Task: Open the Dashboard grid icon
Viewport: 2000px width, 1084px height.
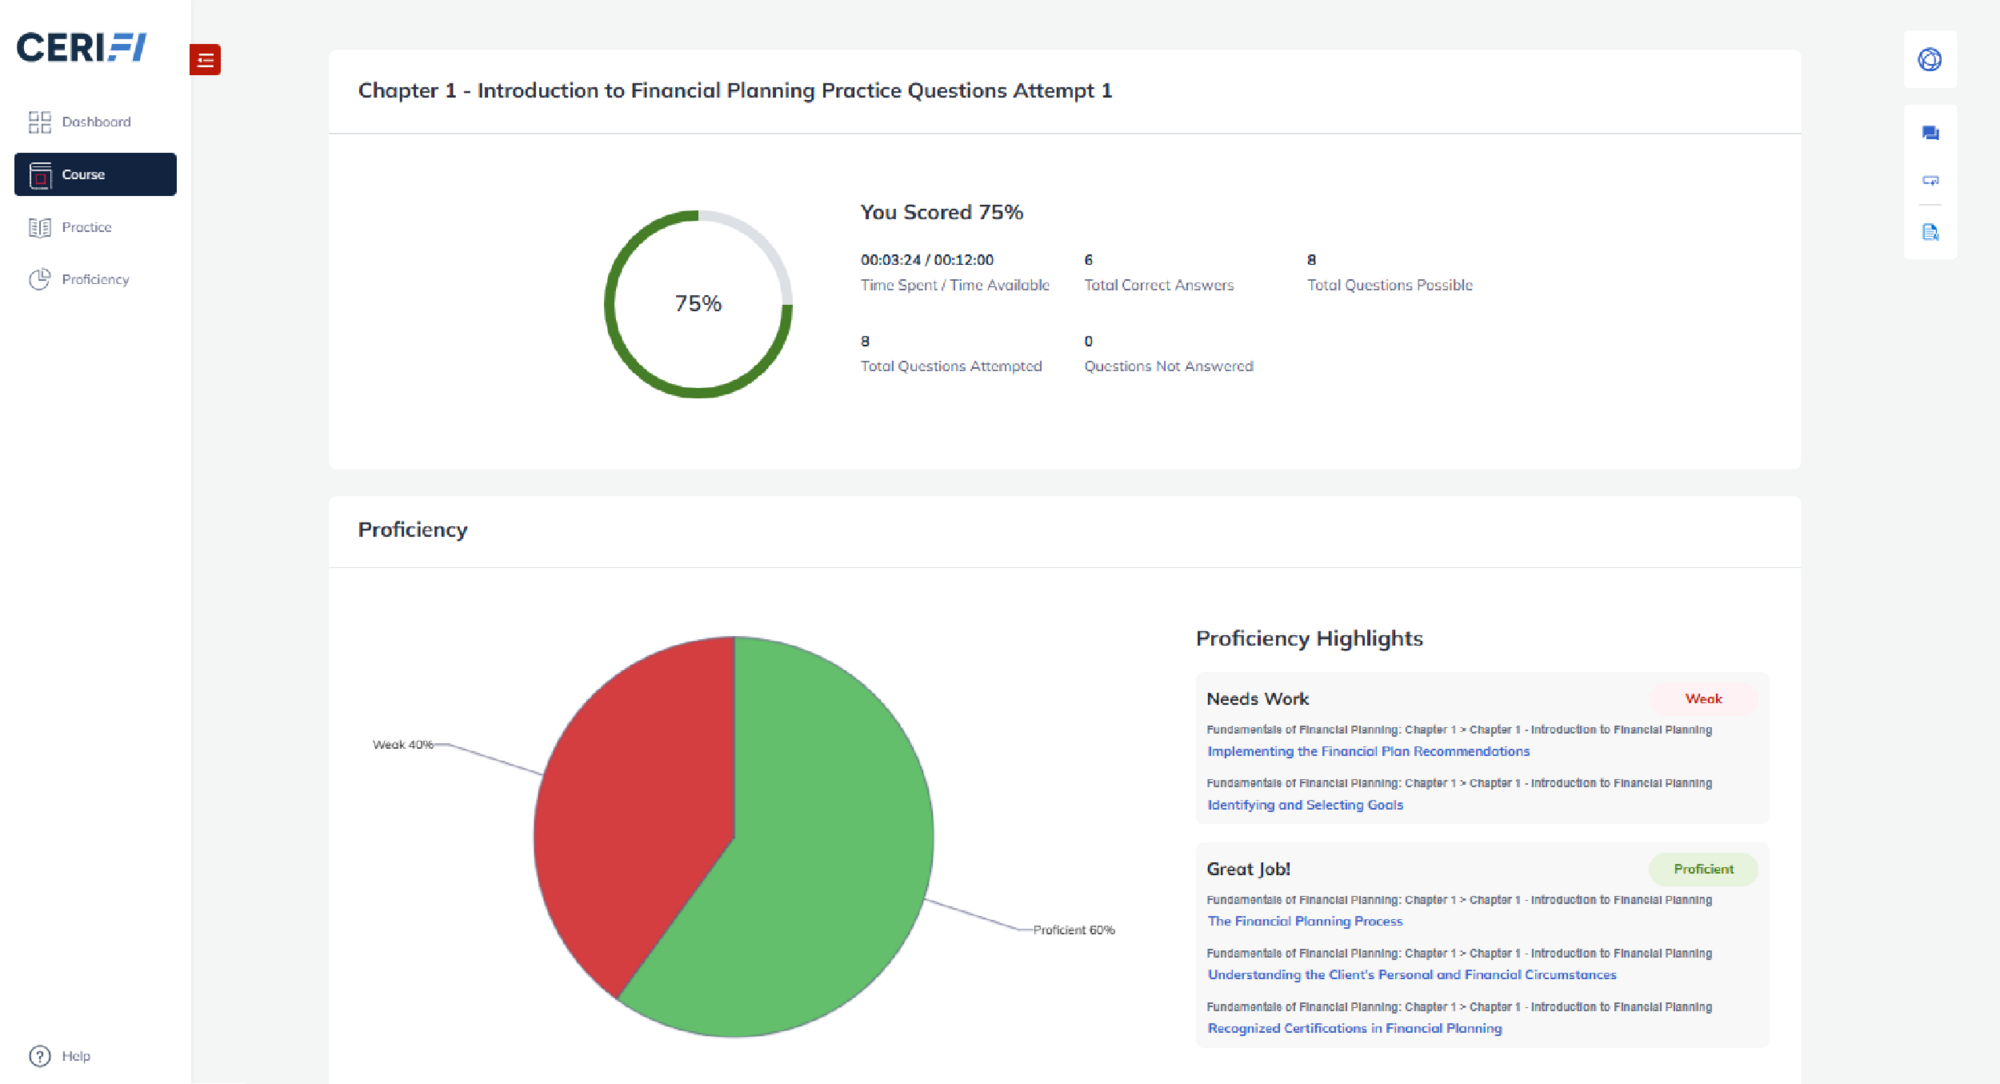Action: click(40, 122)
